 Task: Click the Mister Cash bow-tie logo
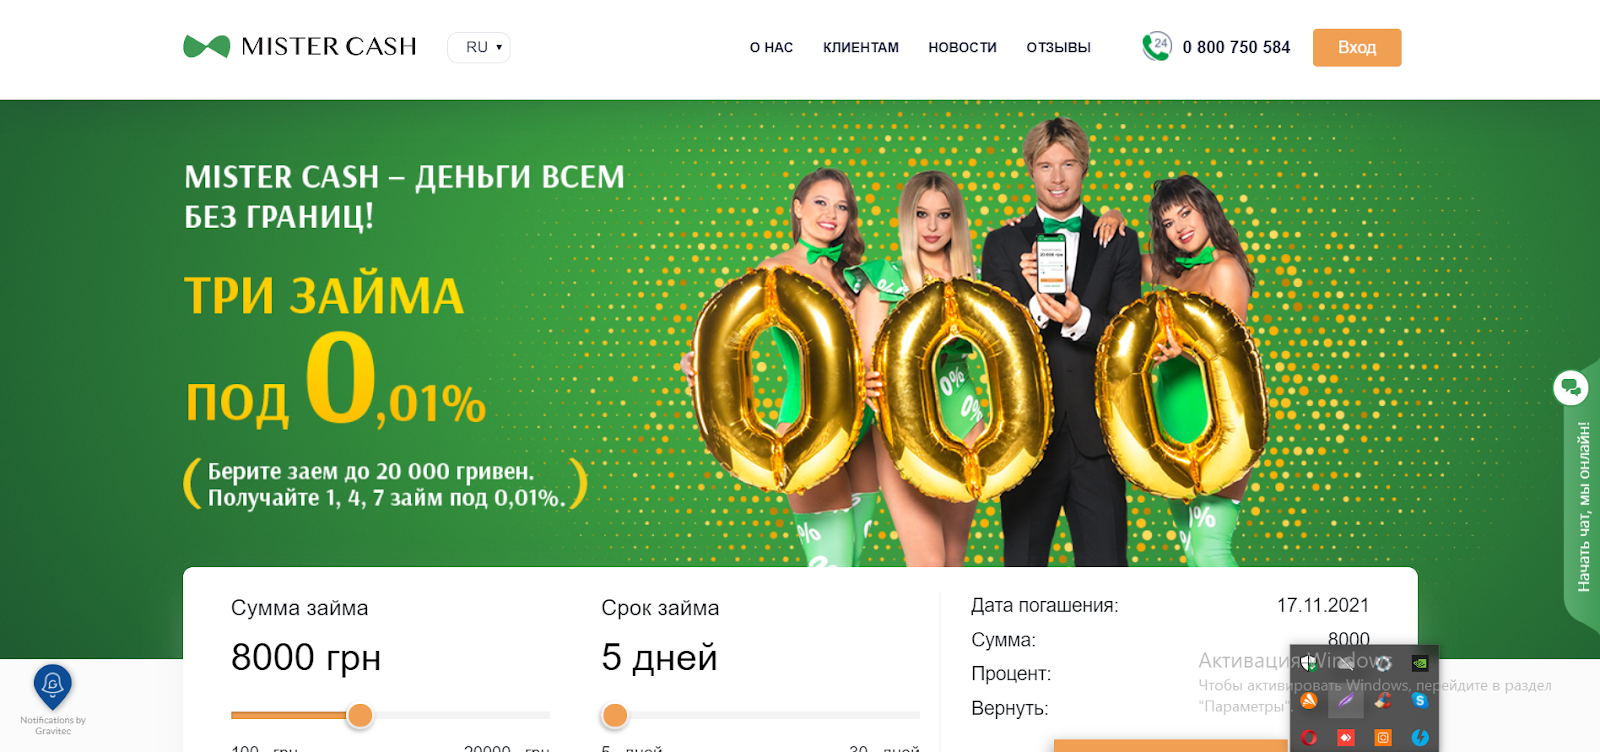coord(207,46)
